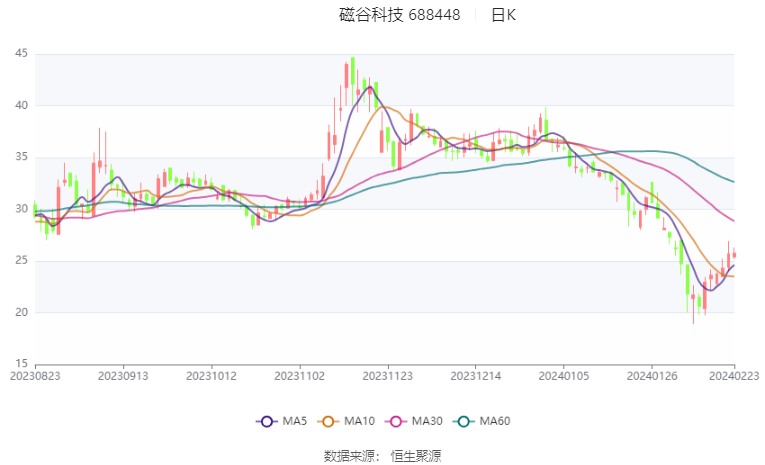This screenshot has height=465, width=765.
Task: Click y-axis value 40
Action: click(21, 105)
